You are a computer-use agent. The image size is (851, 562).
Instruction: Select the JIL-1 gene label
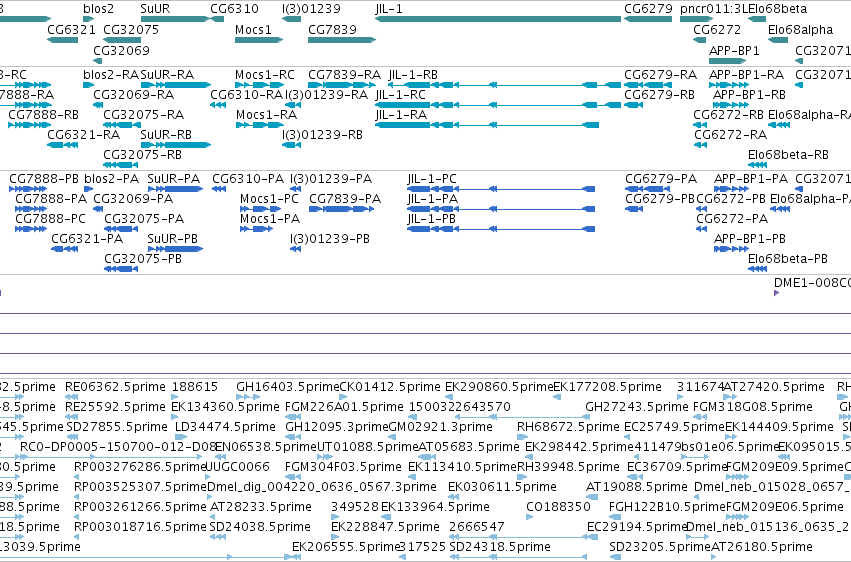(x=389, y=9)
